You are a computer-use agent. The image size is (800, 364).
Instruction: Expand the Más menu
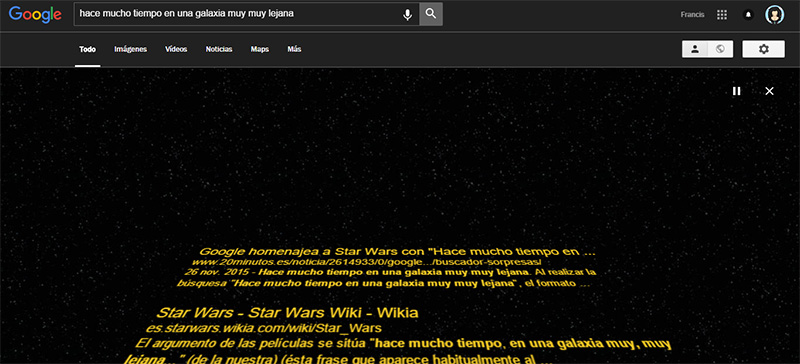[x=294, y=50]
